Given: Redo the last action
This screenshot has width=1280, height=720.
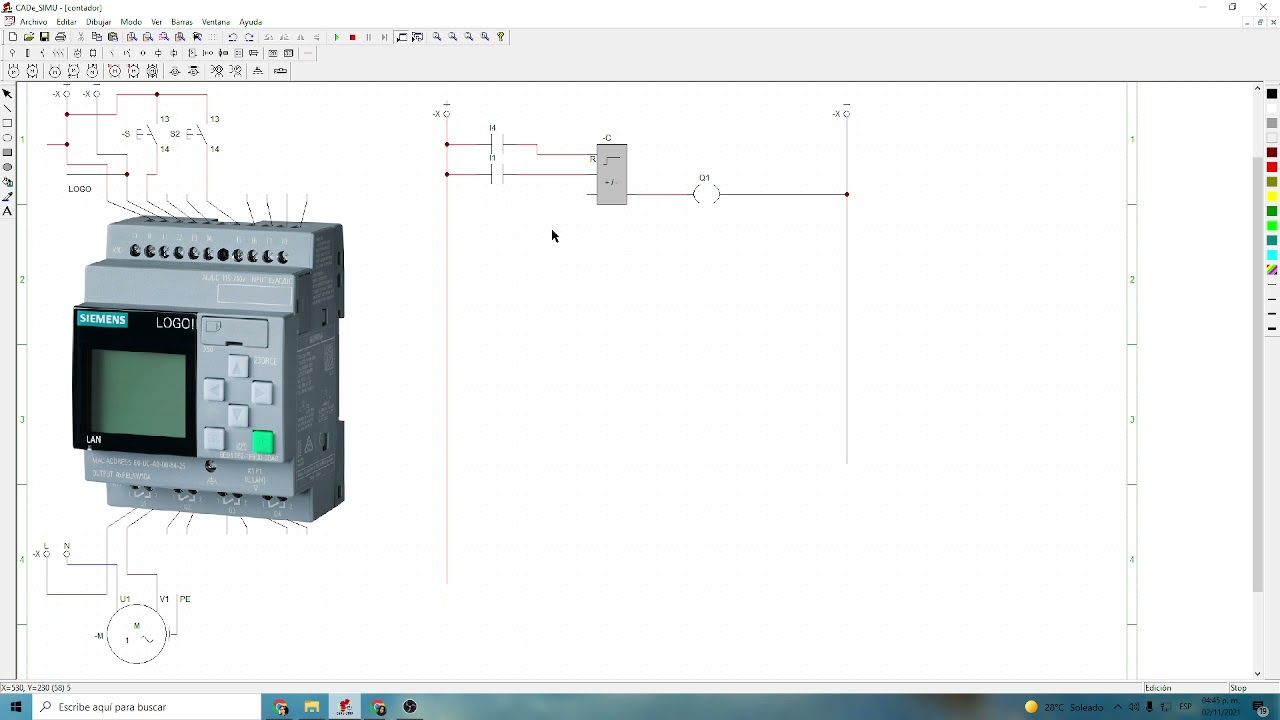Looking at the screenshot, I should 248,37.
